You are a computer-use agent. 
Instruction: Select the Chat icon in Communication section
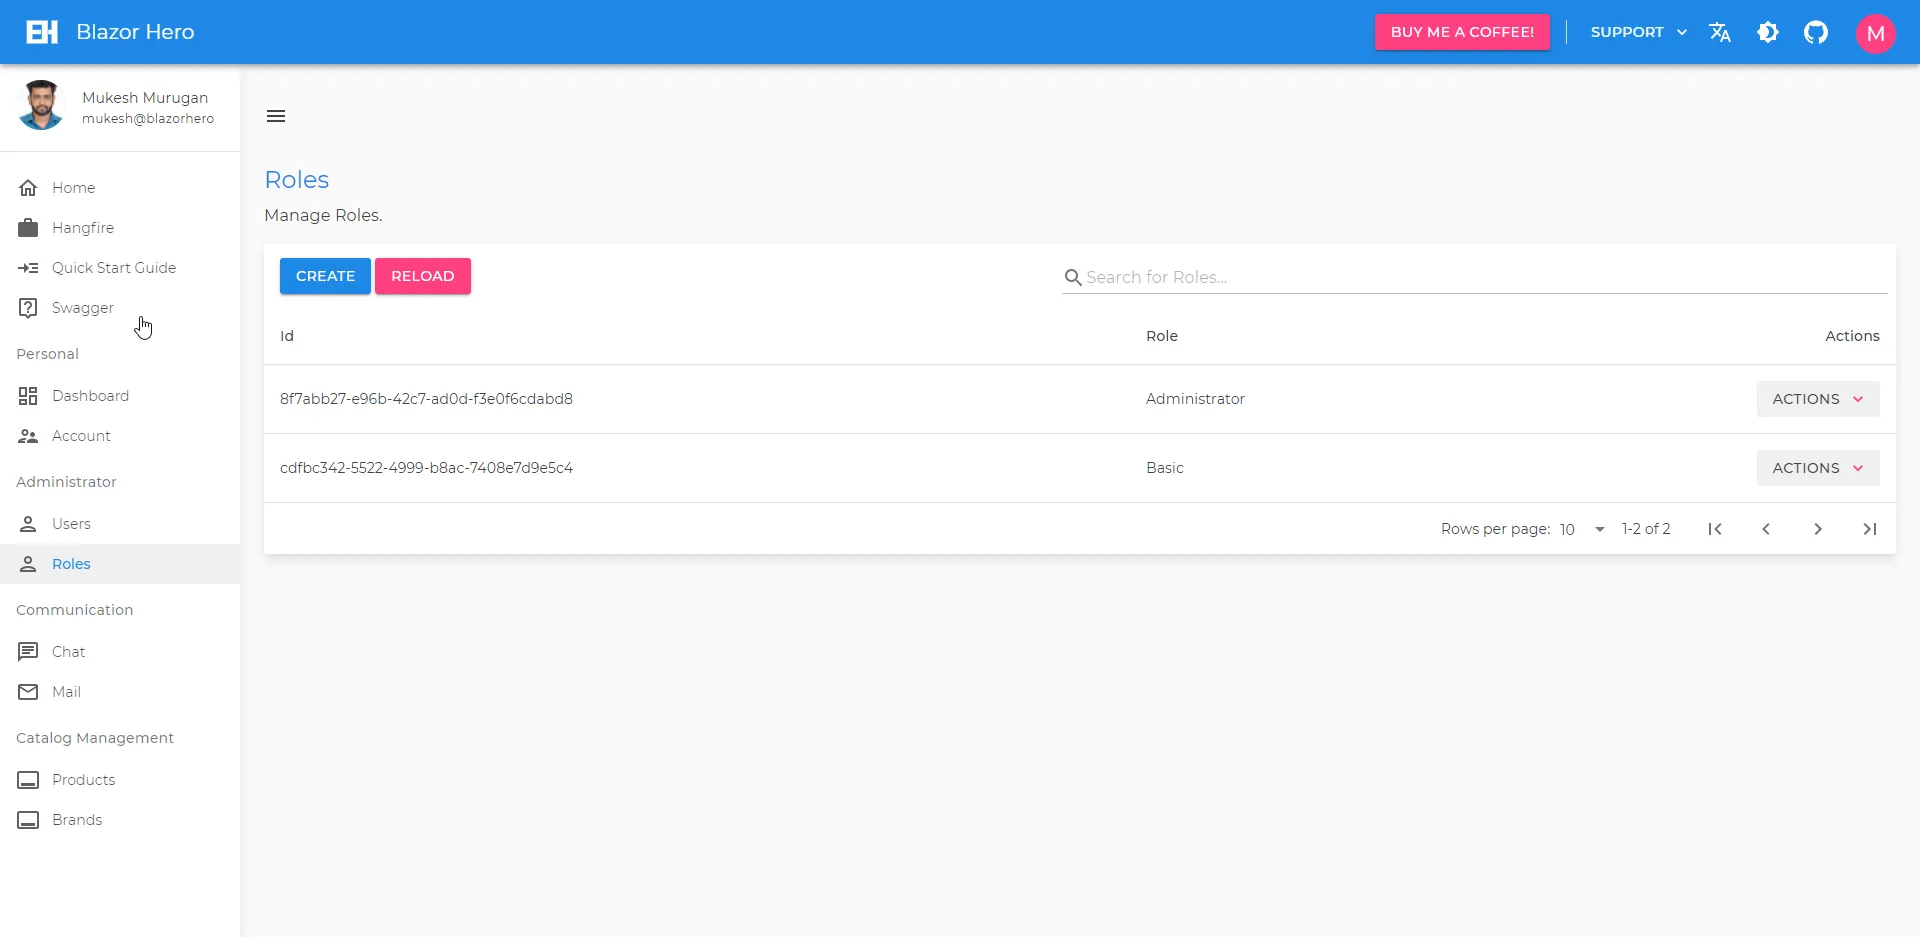click(x=28, y=651)
